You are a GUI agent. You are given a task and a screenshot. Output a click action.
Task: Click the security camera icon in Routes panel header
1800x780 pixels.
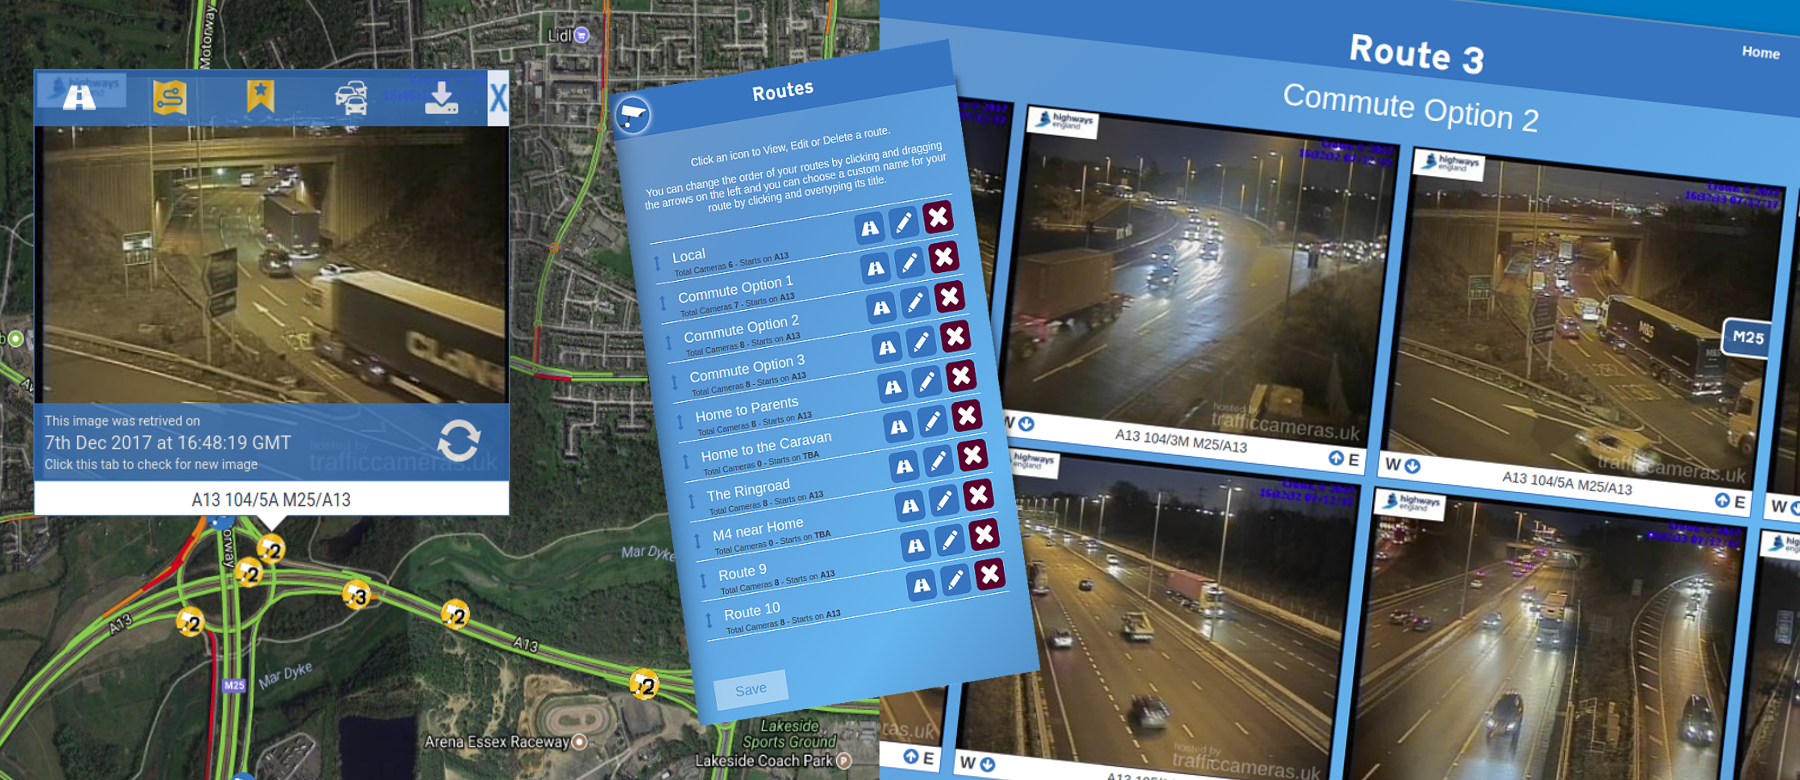[x=632, y=116]
